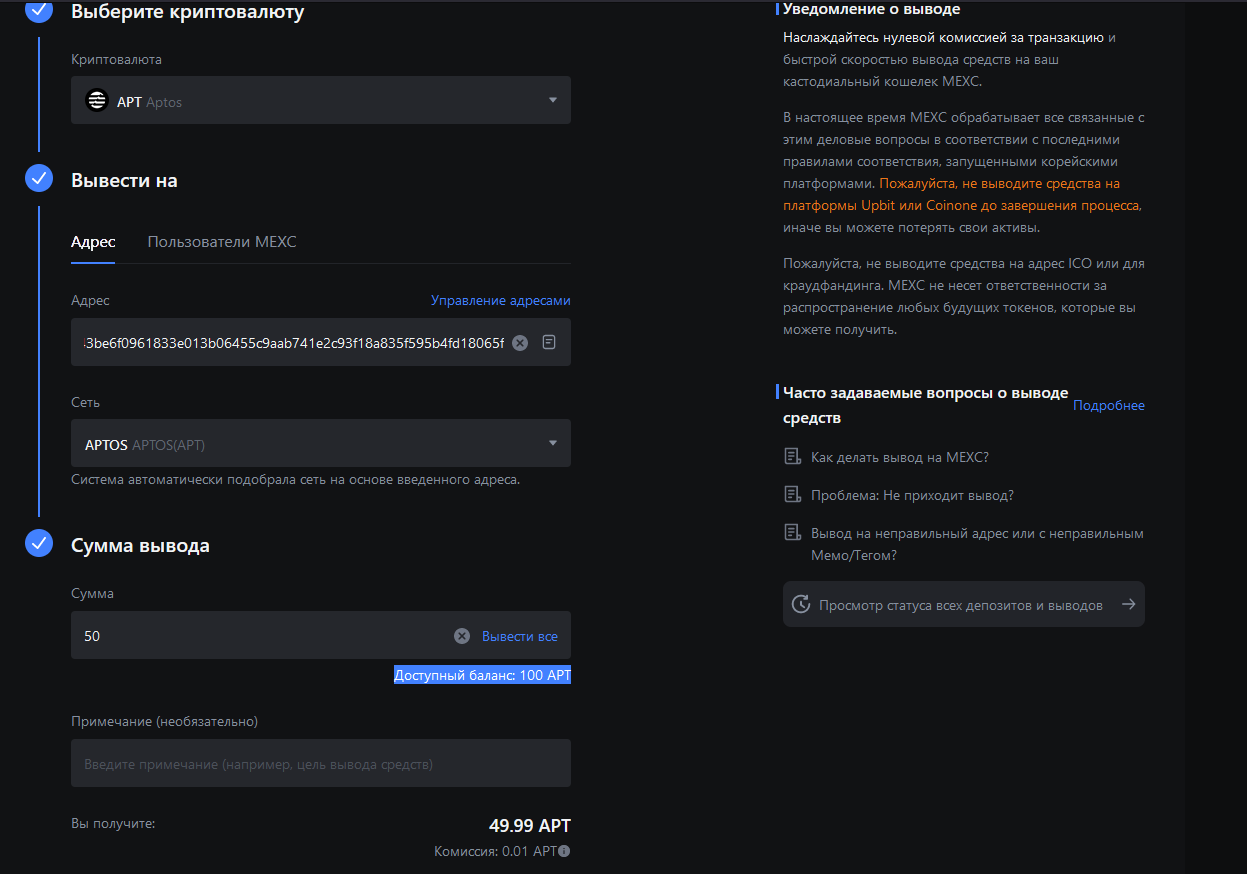Switch to Пользователи MEXC tab
This screenshot has height=874, width=1247.
(222, 242)
